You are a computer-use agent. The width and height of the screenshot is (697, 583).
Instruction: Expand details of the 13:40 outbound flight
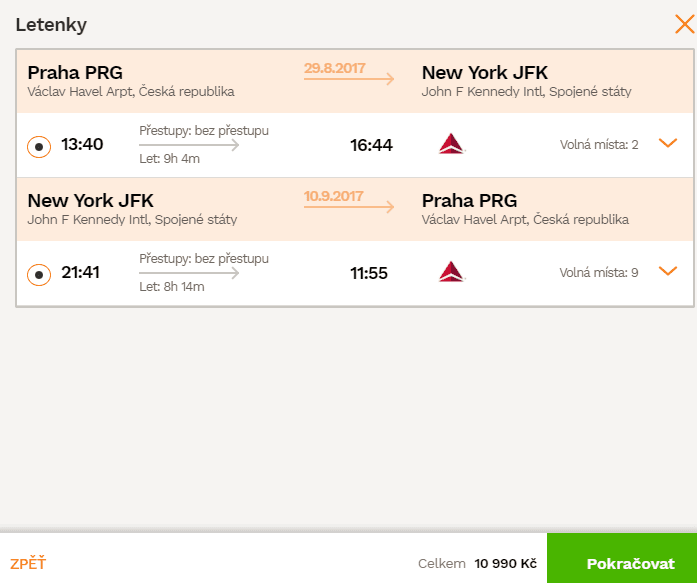[668, 143]
